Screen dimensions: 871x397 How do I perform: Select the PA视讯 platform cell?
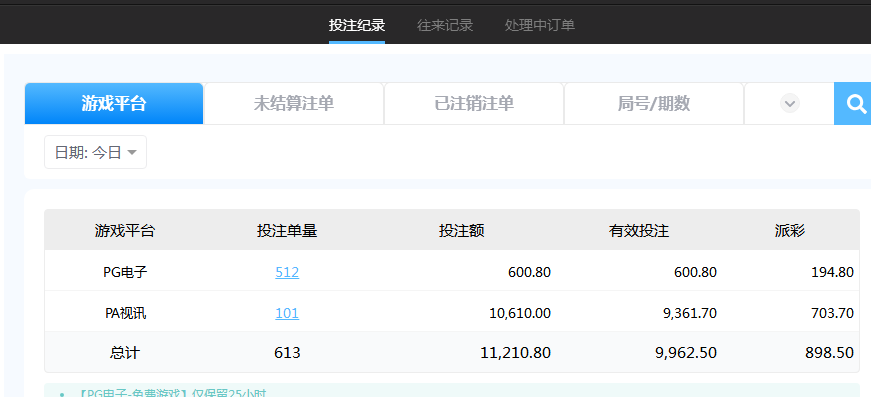(125, 314)
